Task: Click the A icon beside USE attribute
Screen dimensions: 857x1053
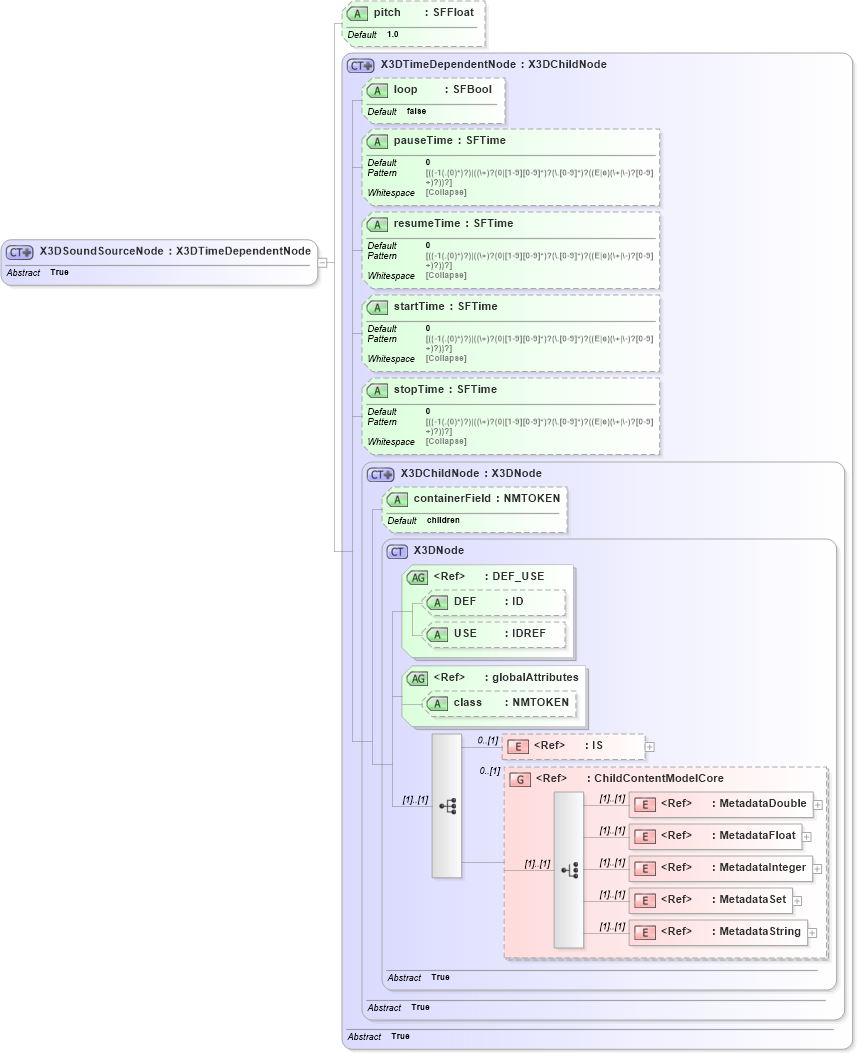Action: [437, 635]
